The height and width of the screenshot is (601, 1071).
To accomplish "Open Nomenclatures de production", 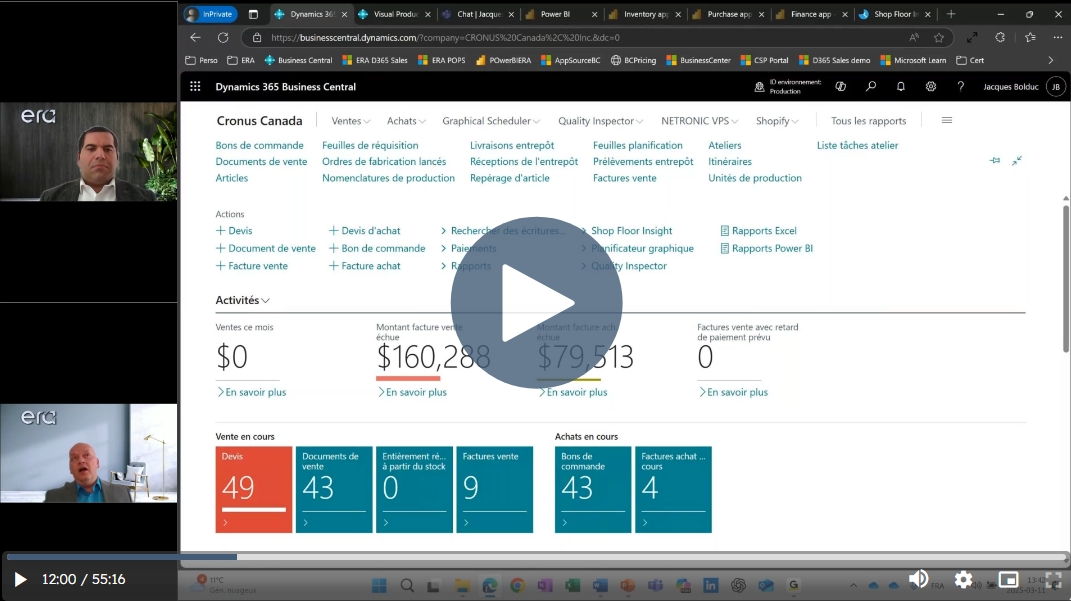I will [x=388, y=178].
